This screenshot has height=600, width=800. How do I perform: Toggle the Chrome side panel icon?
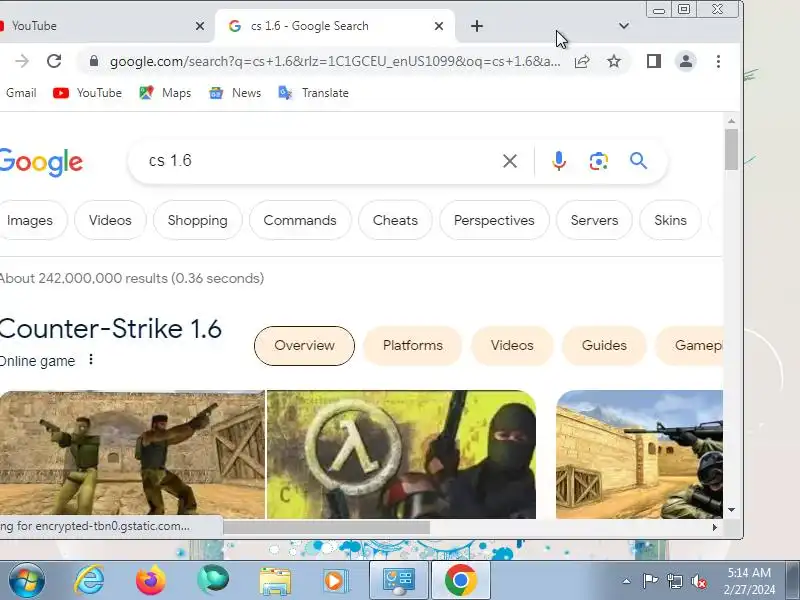click(654, 61)
